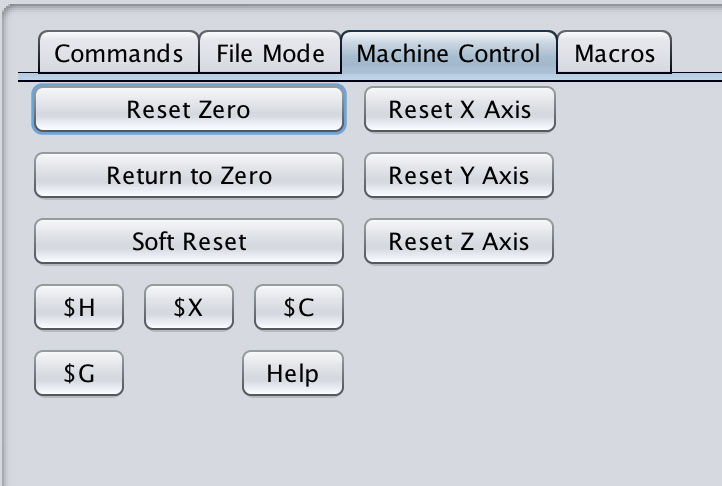Click the Reset Zero button
The image size is (722, 486).
[188, 109]
